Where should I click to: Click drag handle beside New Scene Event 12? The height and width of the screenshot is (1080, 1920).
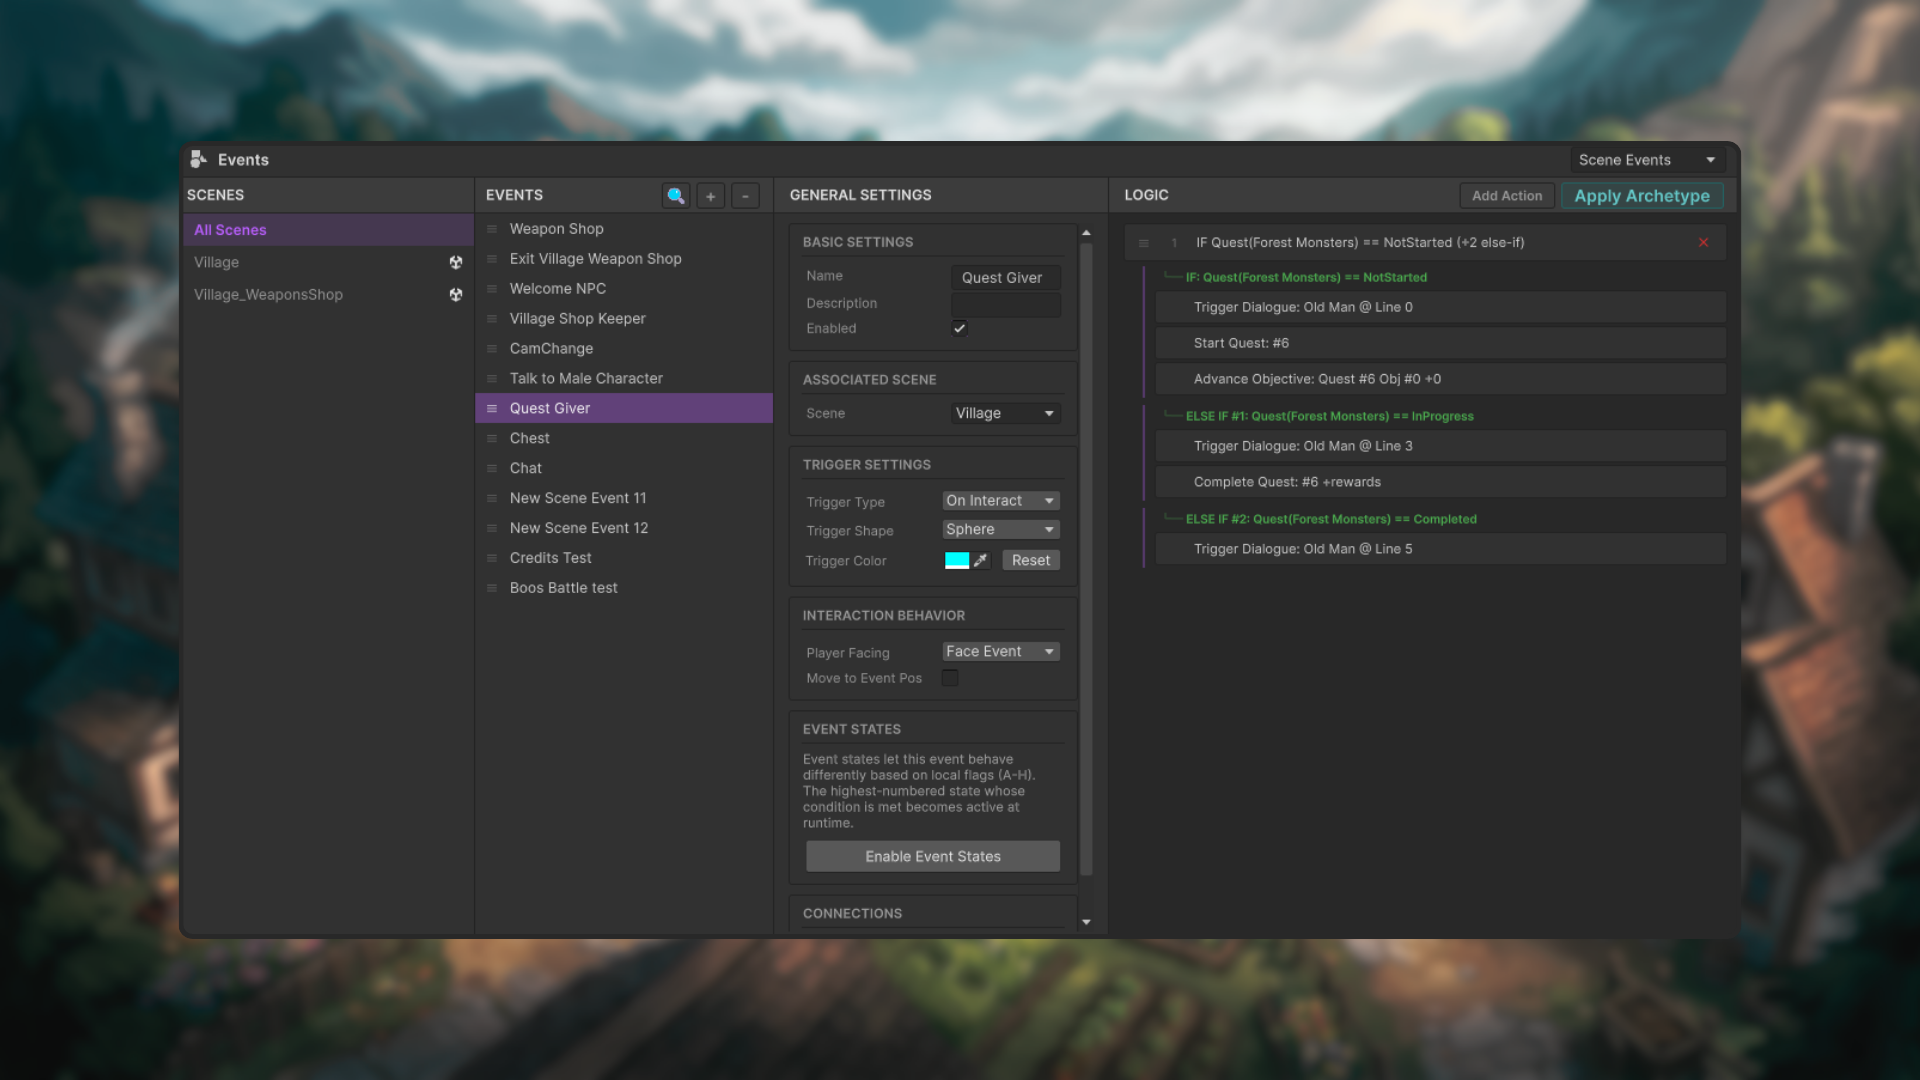[492, 528]
